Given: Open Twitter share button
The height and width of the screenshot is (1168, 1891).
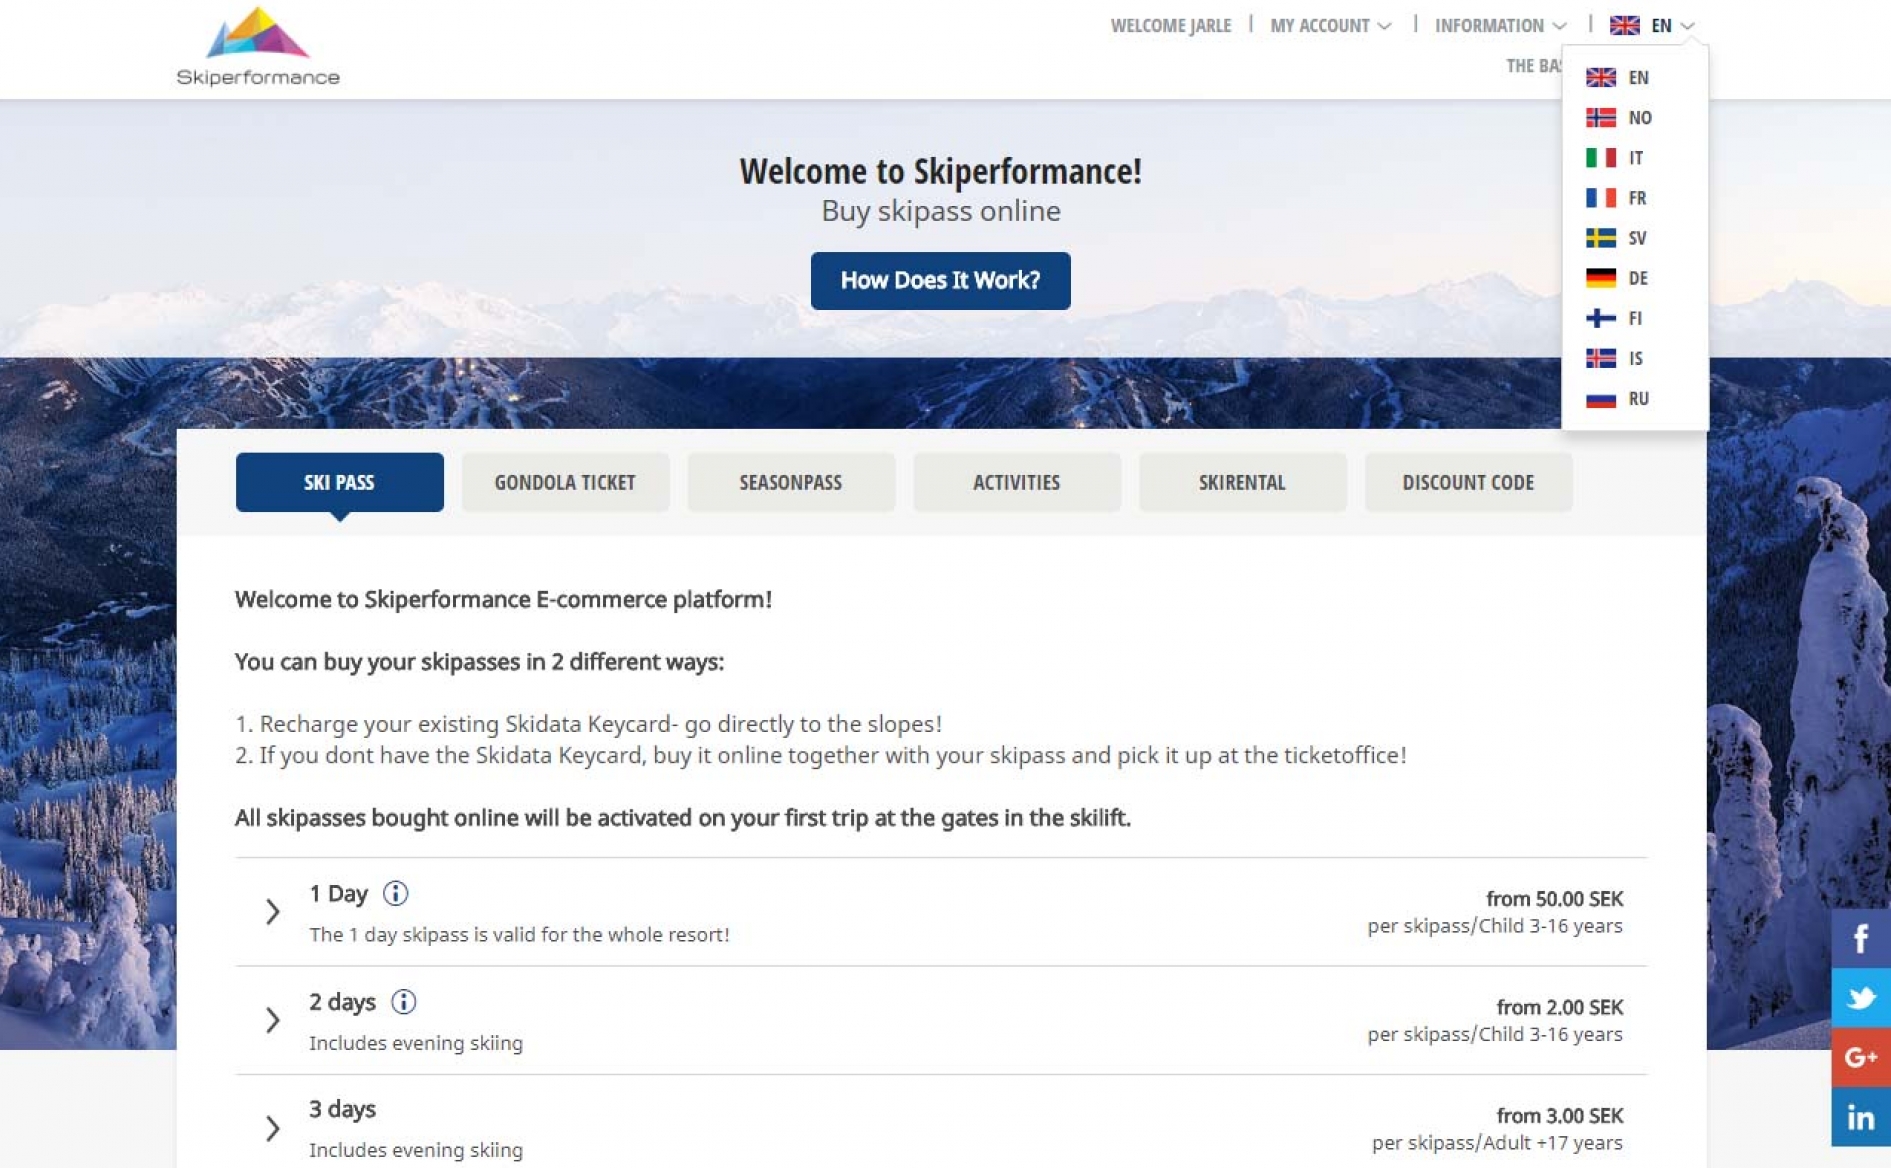Looking at the screenshot, I should 1860,997.
